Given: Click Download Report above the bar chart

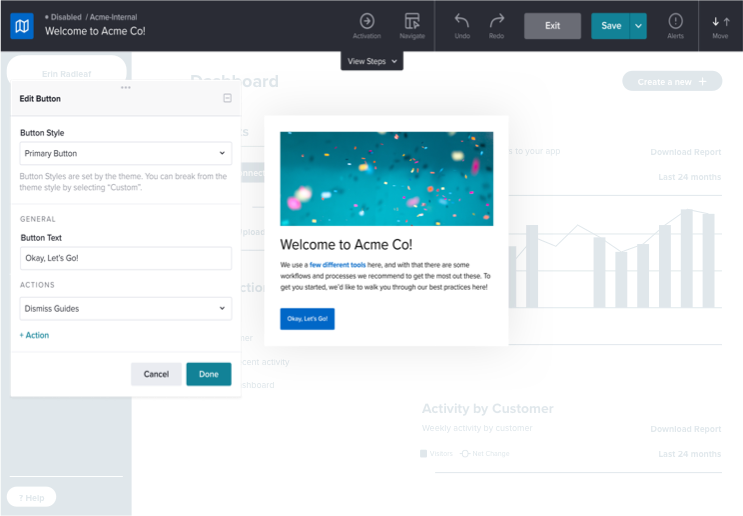Looking at the screenshot, I should (686, 152).
